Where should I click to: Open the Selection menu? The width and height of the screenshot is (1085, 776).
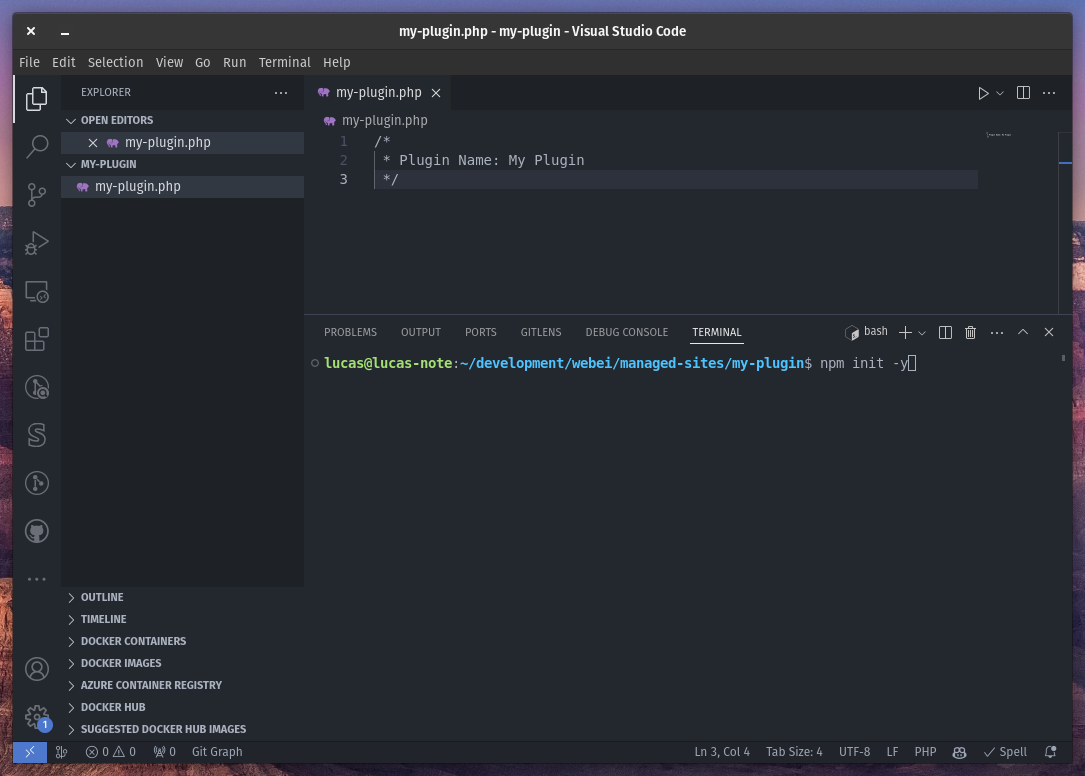point(116,62)
